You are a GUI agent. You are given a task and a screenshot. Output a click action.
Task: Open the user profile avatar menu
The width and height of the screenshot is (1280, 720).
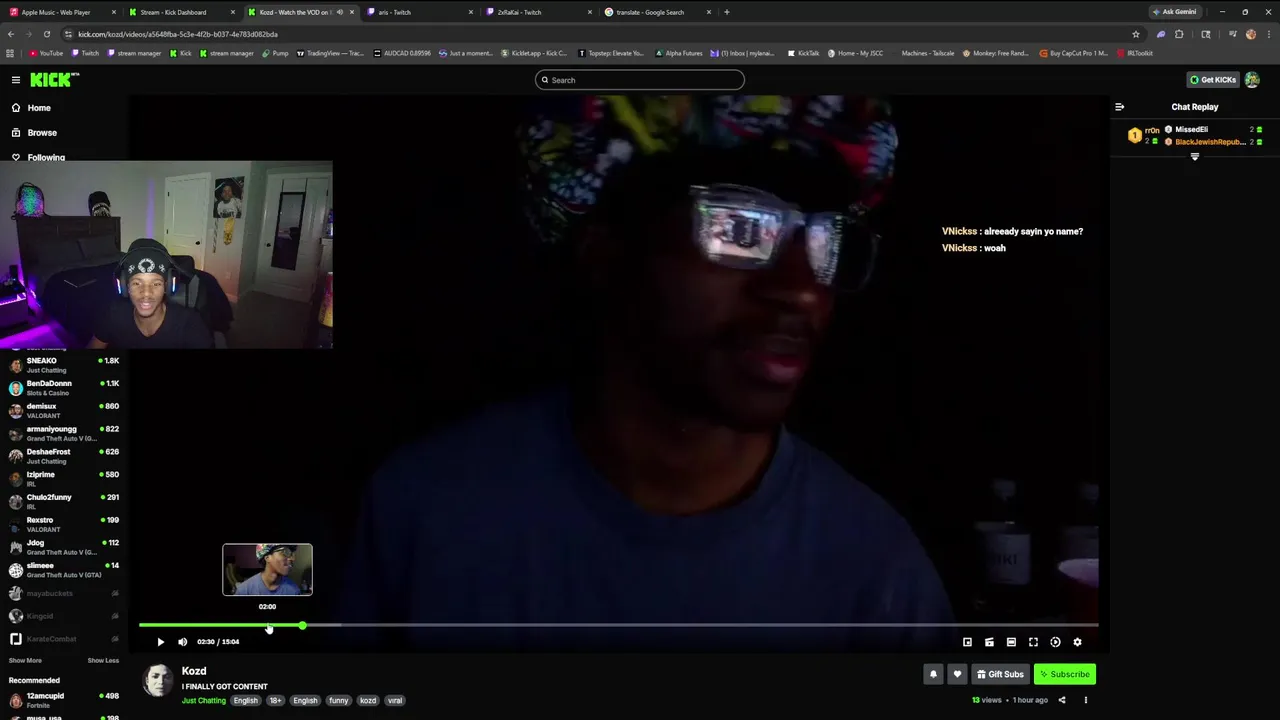pos(1252,80)
